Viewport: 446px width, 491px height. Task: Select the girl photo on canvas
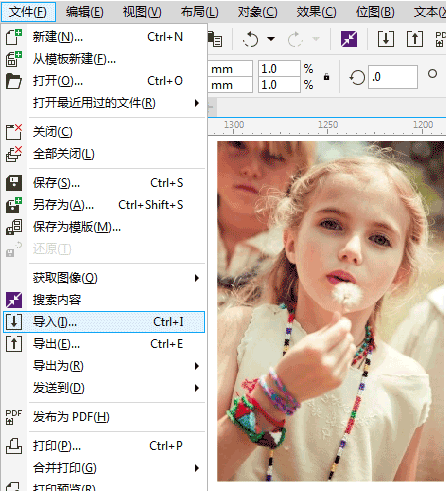click(330, 311)
